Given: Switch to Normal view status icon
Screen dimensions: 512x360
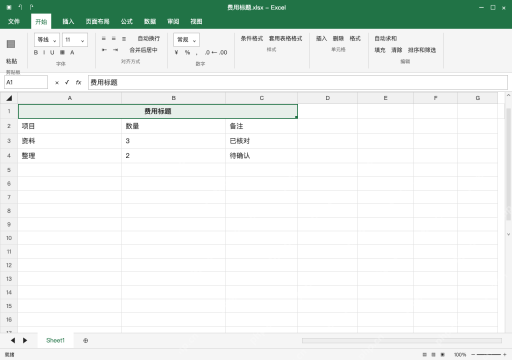Looking at the screenshot, I should (x=425, y=354).
